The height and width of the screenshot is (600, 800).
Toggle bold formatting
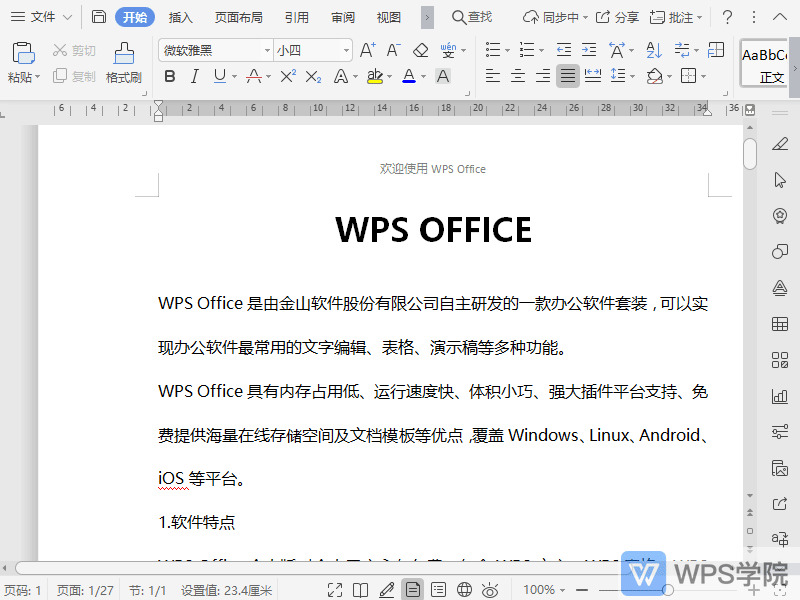pyautogui.click(x=170, y=75)
